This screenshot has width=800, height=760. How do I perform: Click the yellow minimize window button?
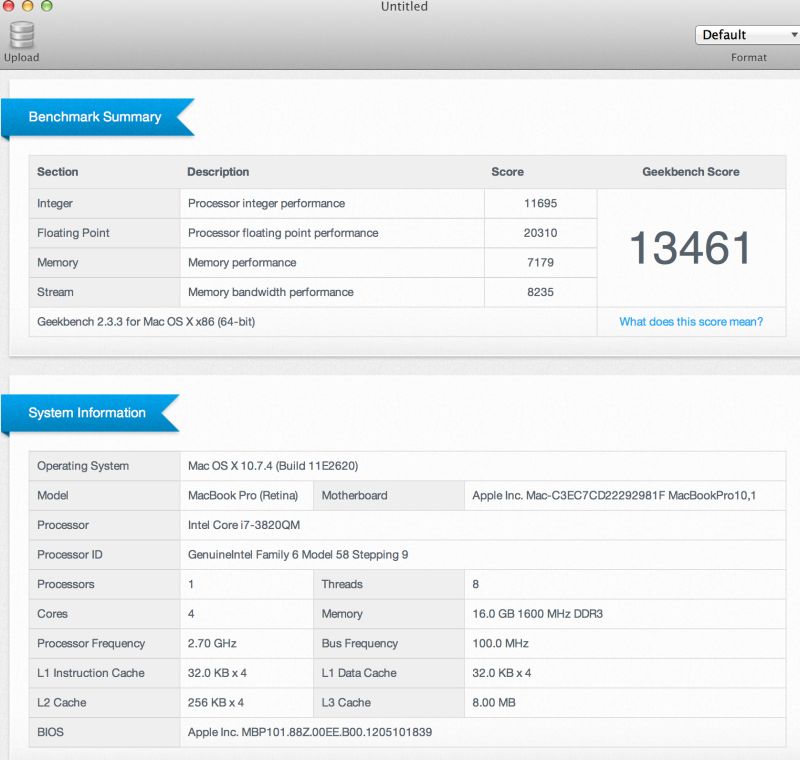(x=27, y=6)
